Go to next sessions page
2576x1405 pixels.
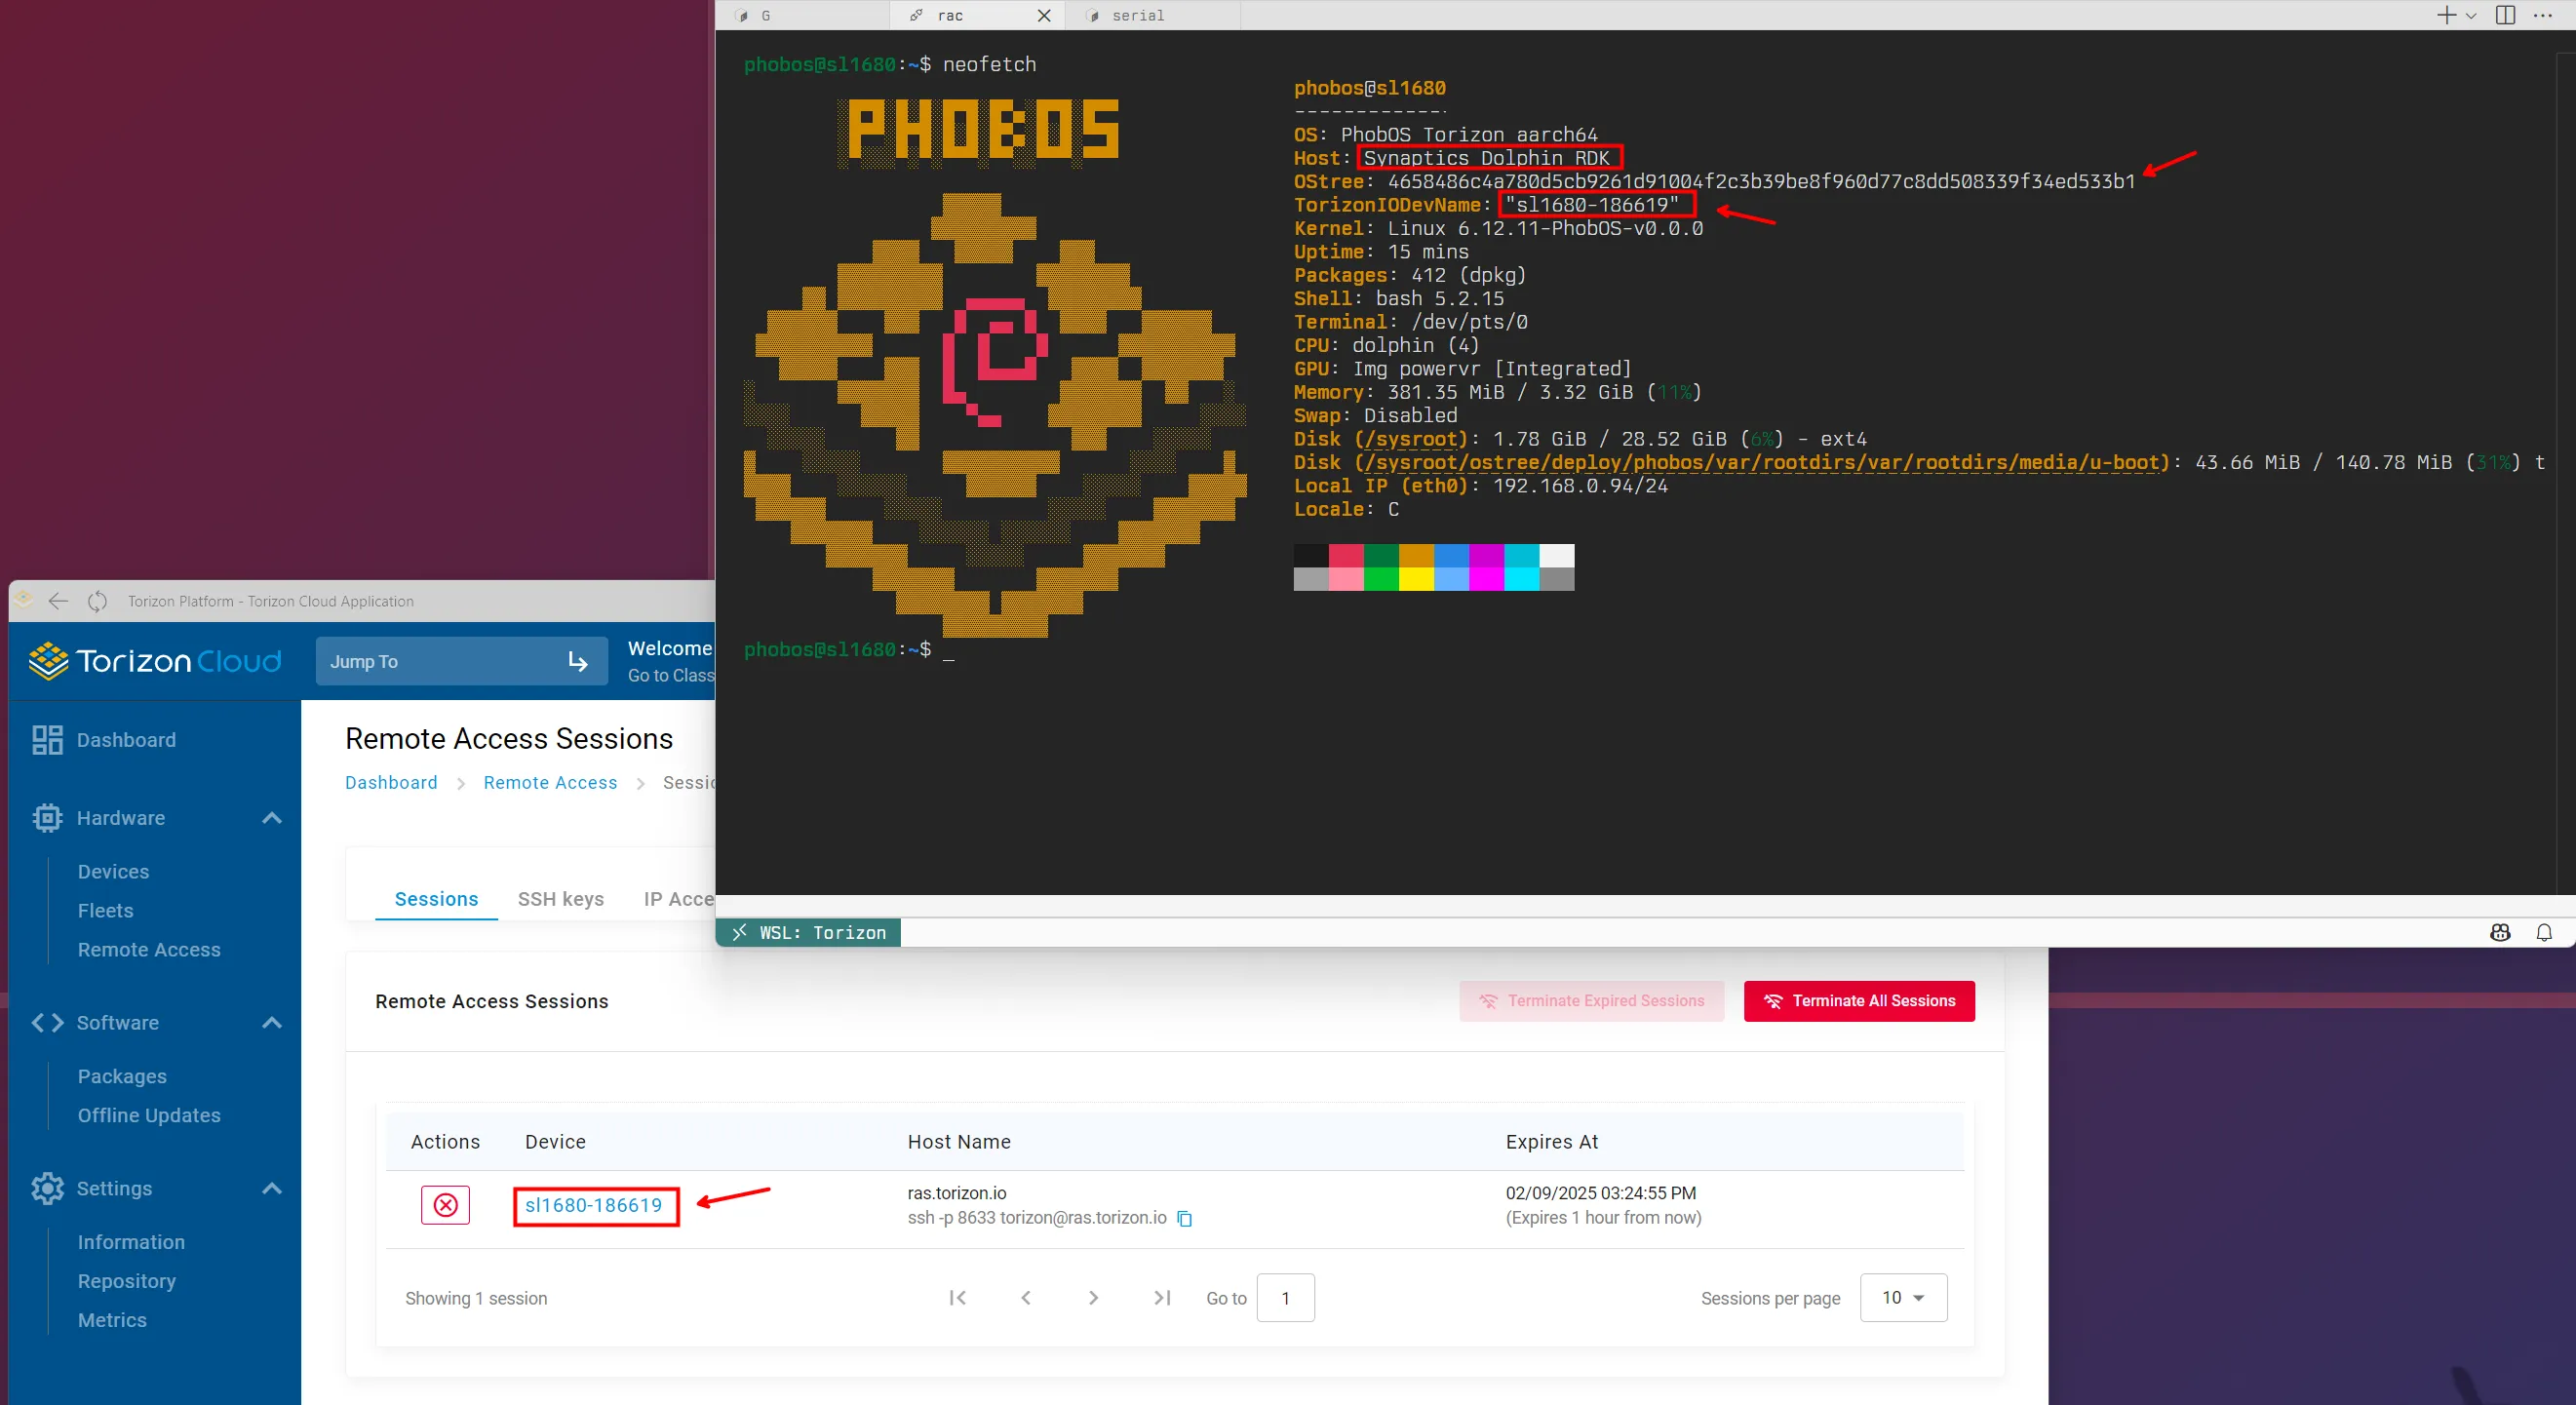1093,1298
